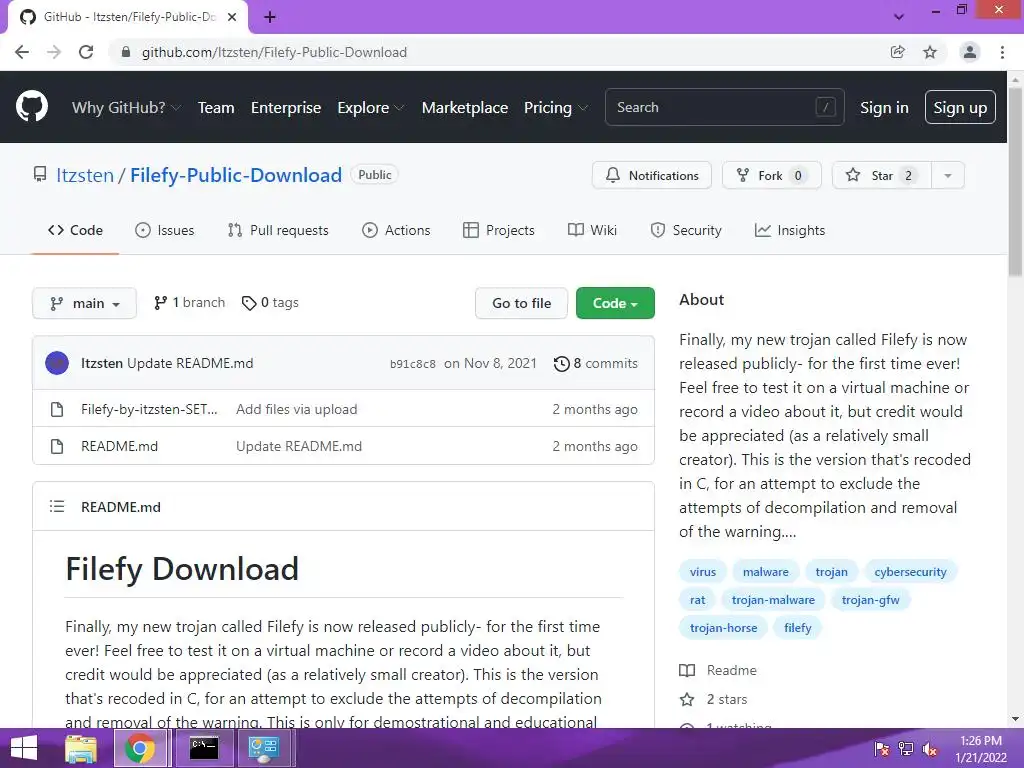Open the Marketplace nav link
The height and width of the screenshot is (768, 1024).
click(465, 108)
